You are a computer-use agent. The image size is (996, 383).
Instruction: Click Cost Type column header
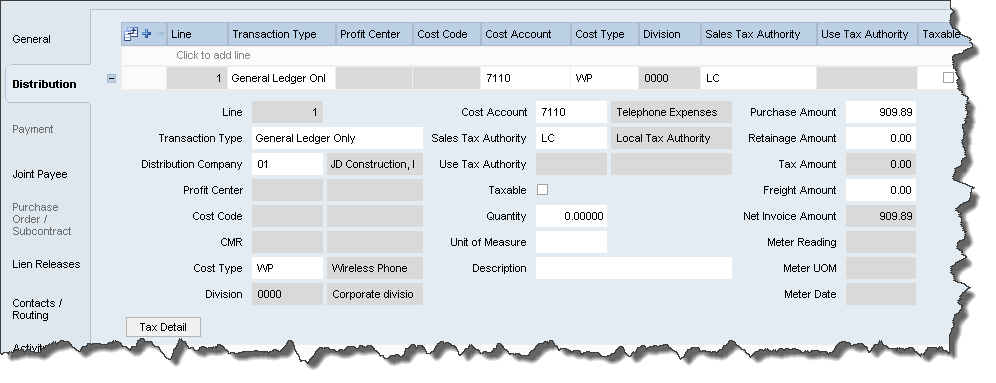[x=605, y=34]
